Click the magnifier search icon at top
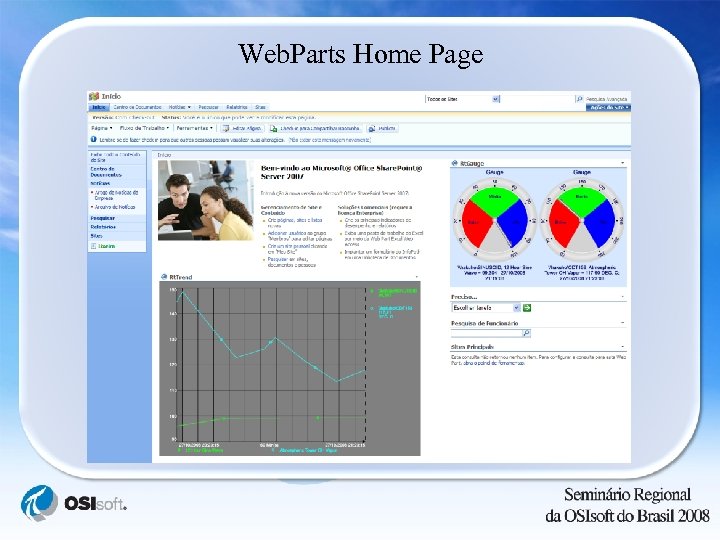Image resolution: width=720 pixels, height=540 pixels. click(x=579, y=99)
